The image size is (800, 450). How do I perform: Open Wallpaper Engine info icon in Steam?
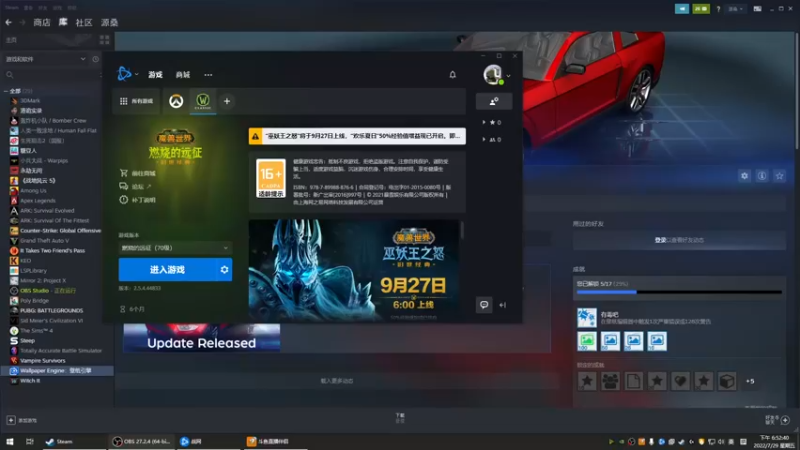[762, 176]
